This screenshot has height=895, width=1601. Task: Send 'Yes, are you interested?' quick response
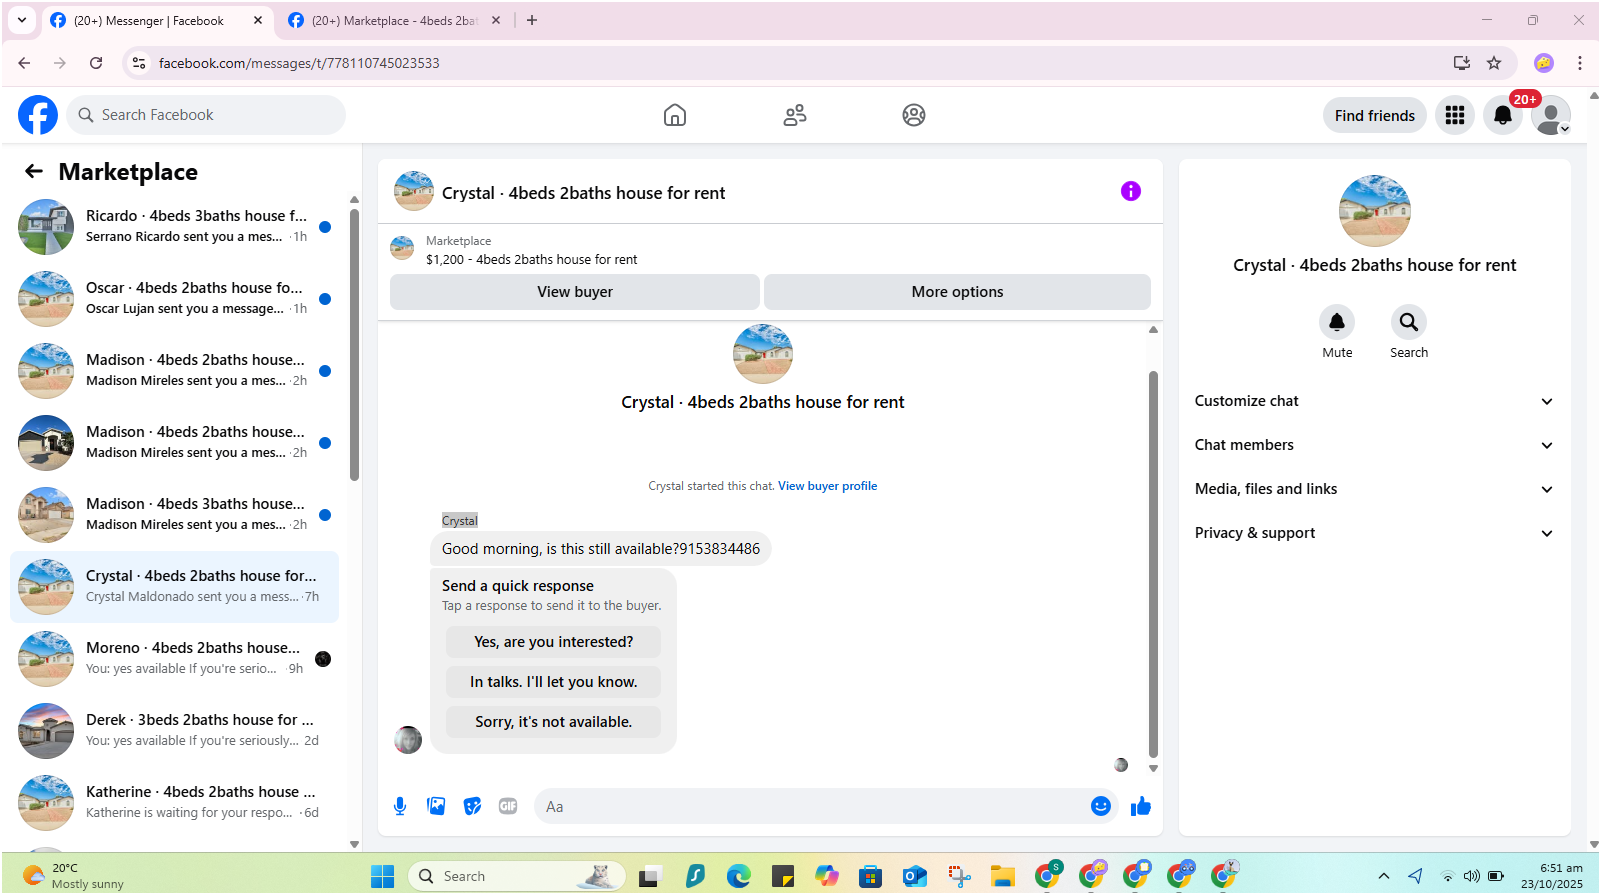[x=553, y=642]
